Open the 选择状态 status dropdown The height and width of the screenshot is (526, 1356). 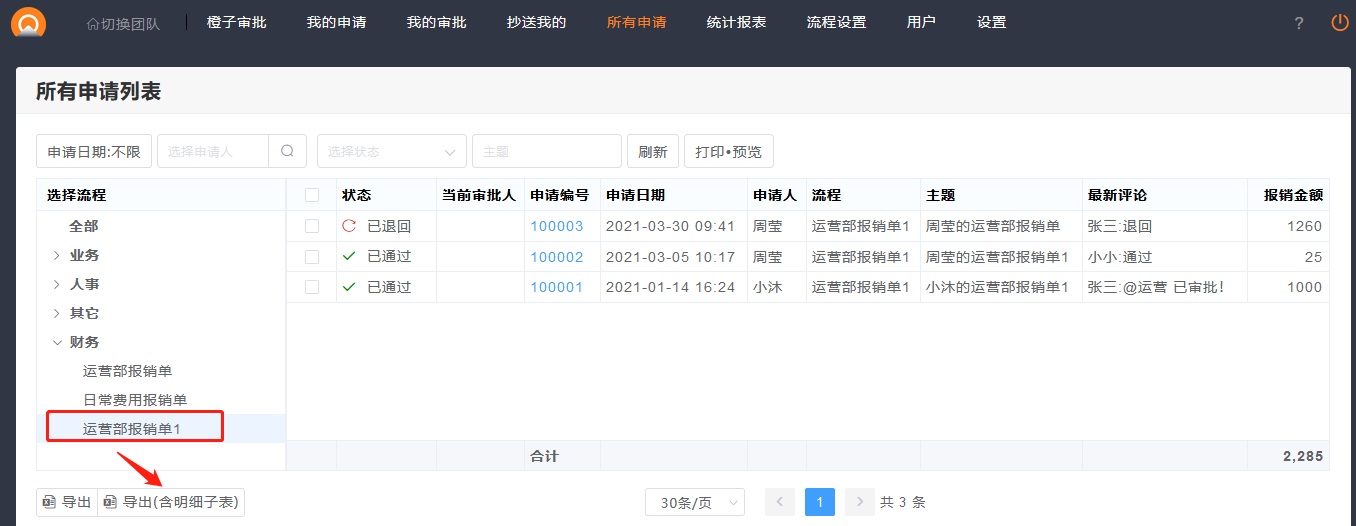point(391,151)
